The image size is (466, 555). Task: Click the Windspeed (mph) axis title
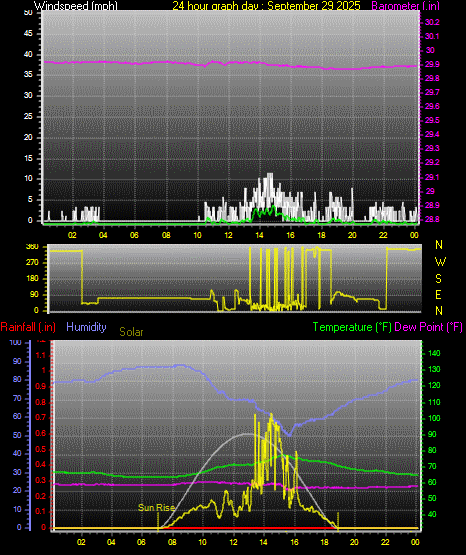tap(76, 6)
